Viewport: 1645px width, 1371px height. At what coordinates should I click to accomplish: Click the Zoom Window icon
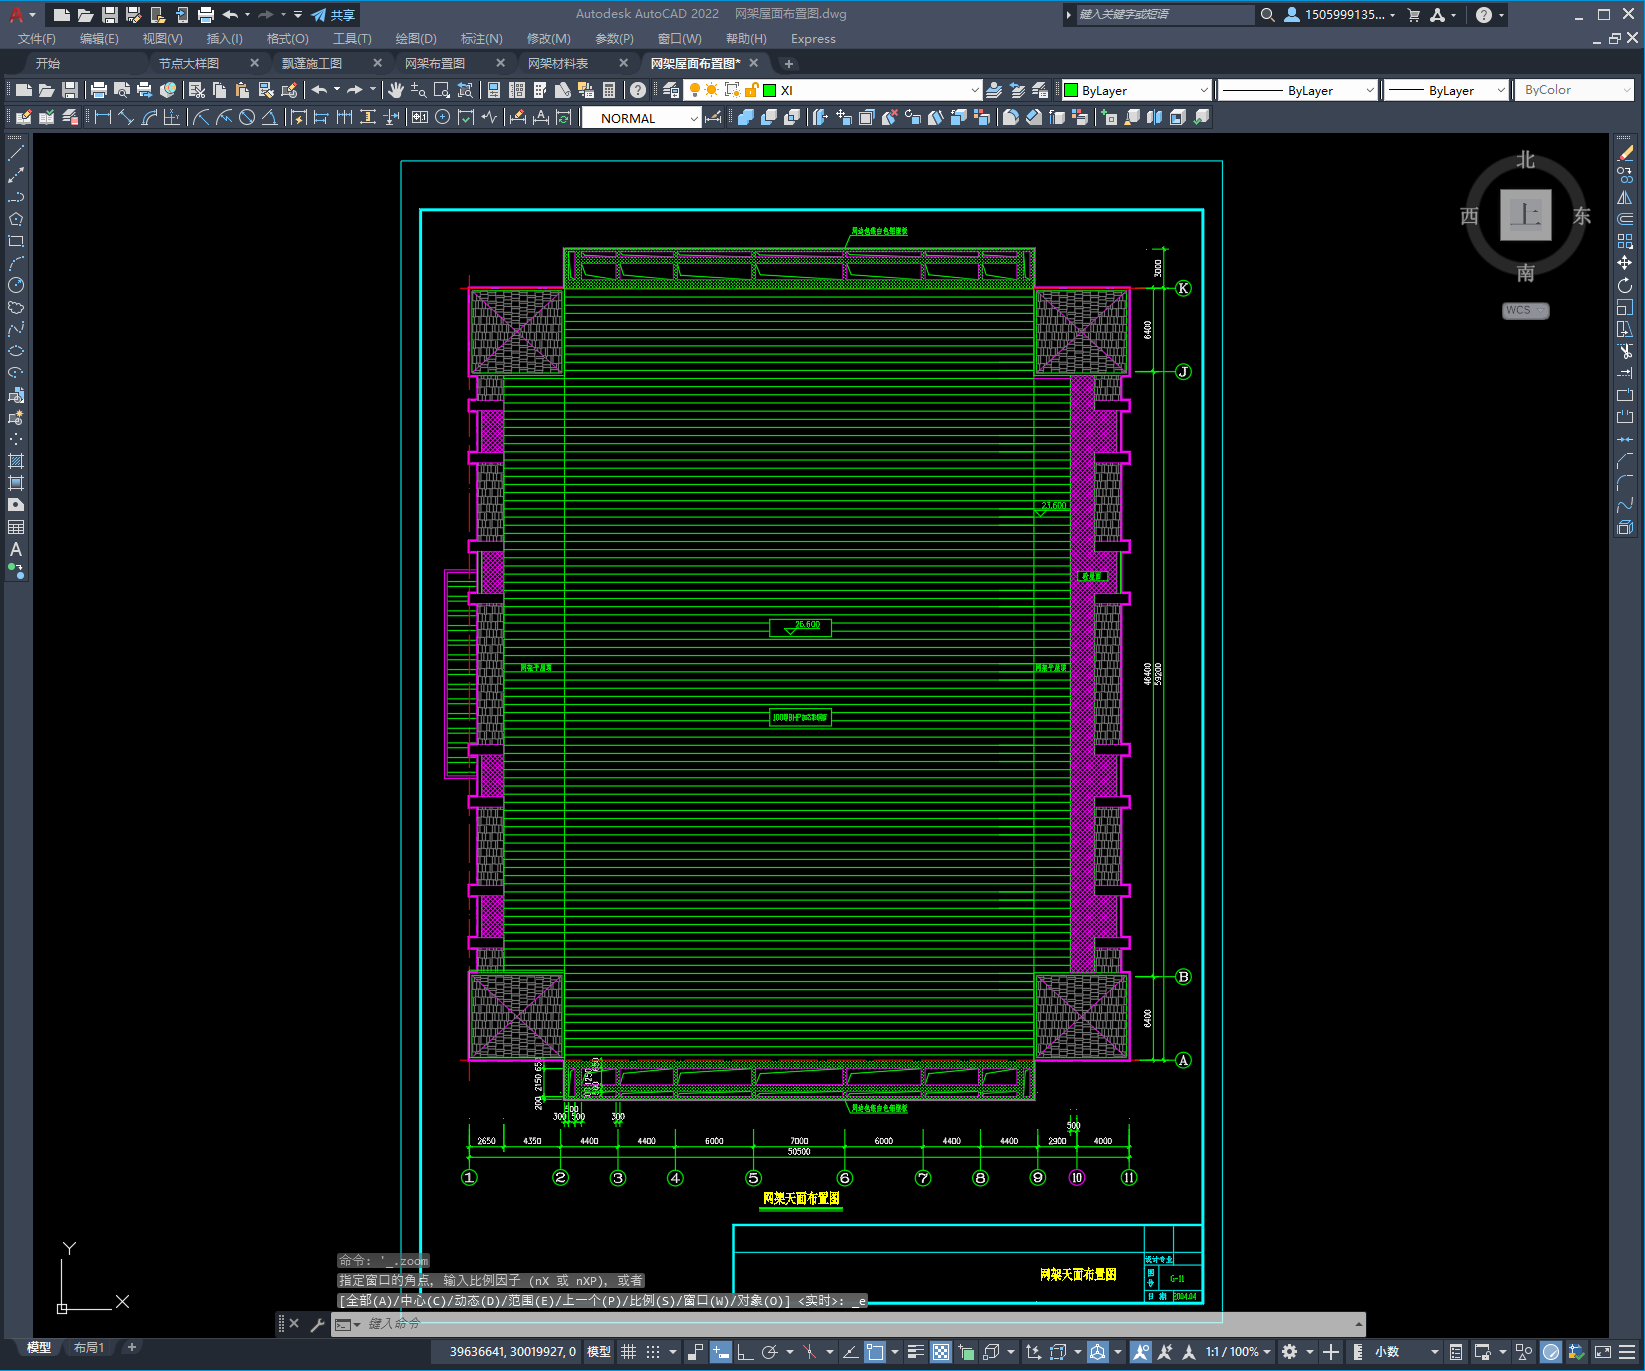pyautogui.click(x=442, y=90)
